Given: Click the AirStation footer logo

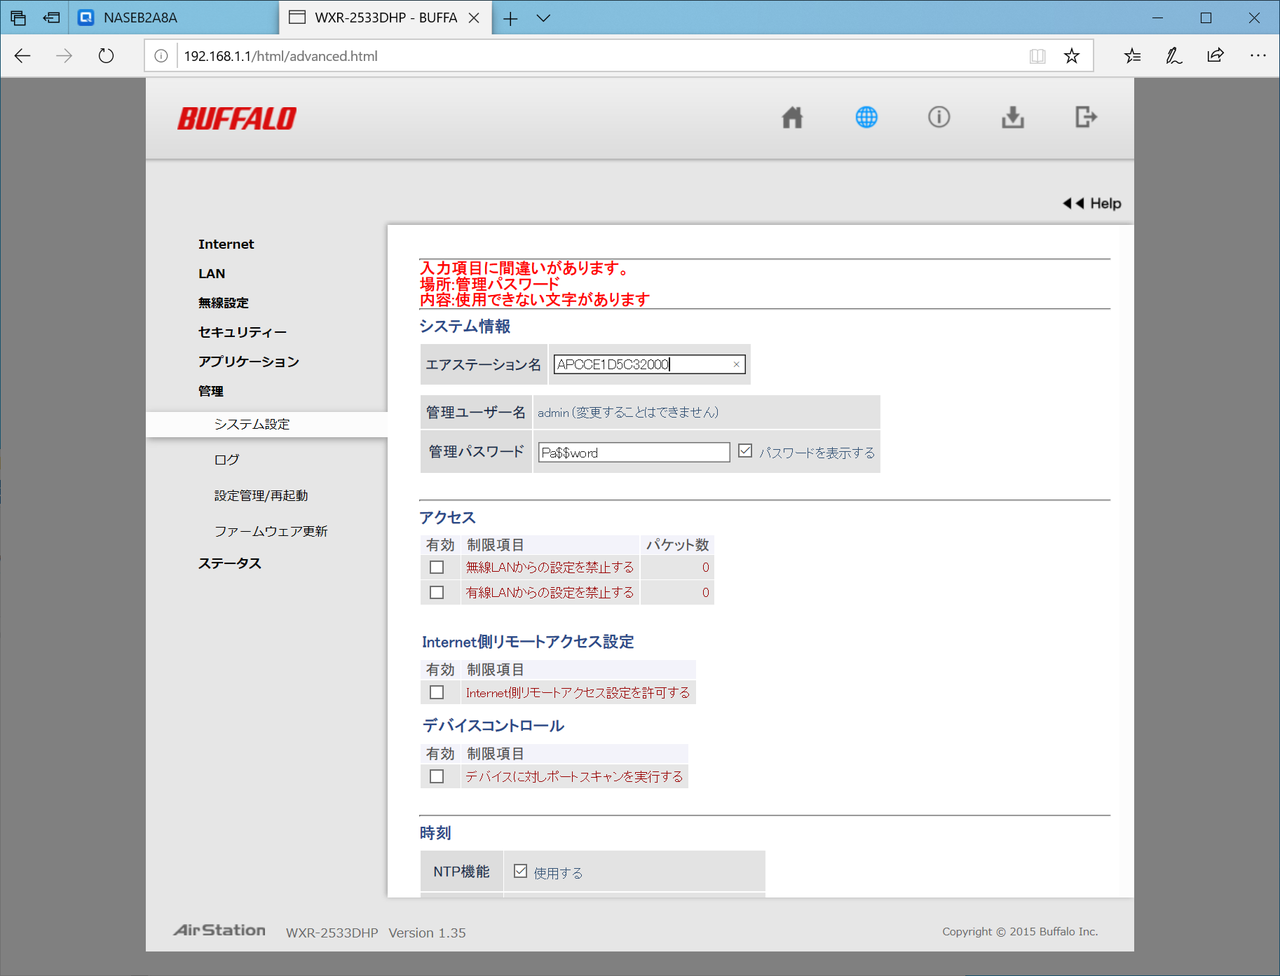Looking at the screenshot, I should pyautogui.click(x=220, y=930).
